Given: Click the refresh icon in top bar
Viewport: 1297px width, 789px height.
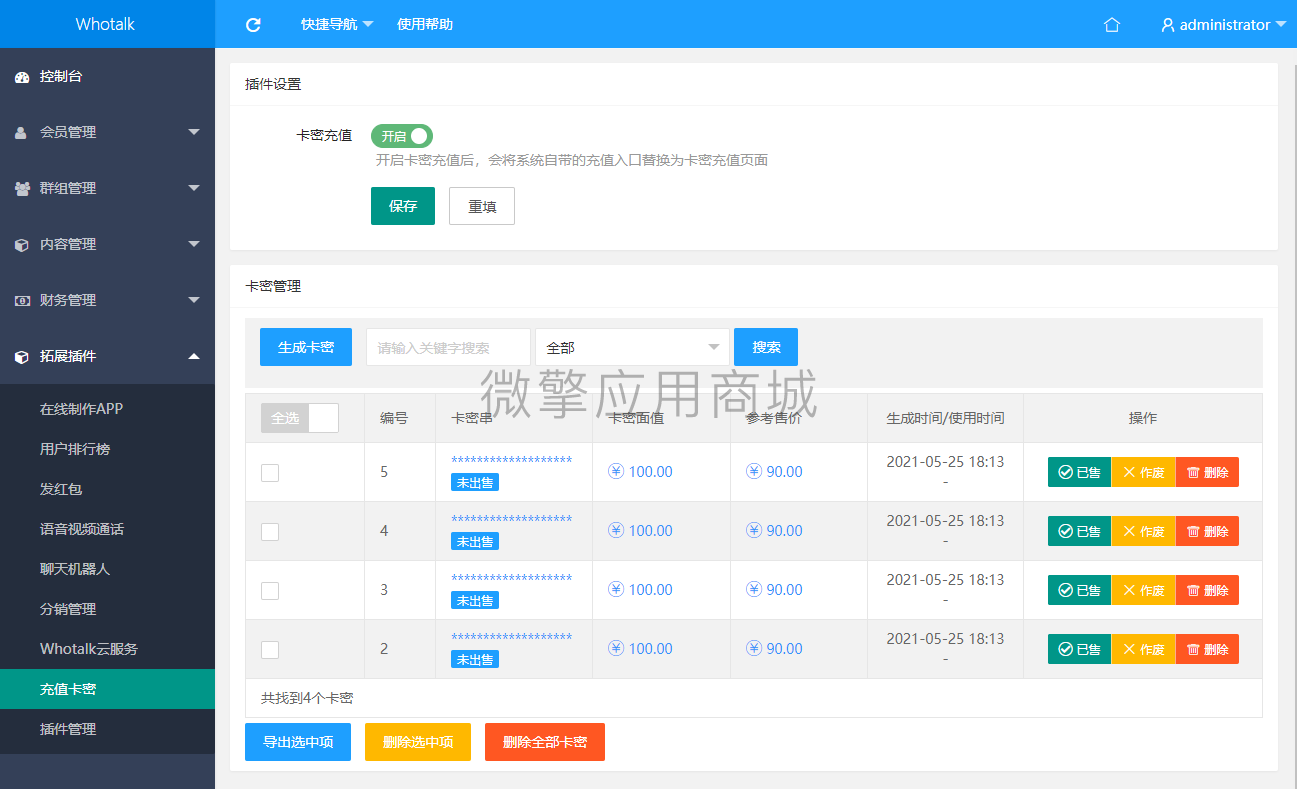Looking at the screenshot, I should point(253,25).
